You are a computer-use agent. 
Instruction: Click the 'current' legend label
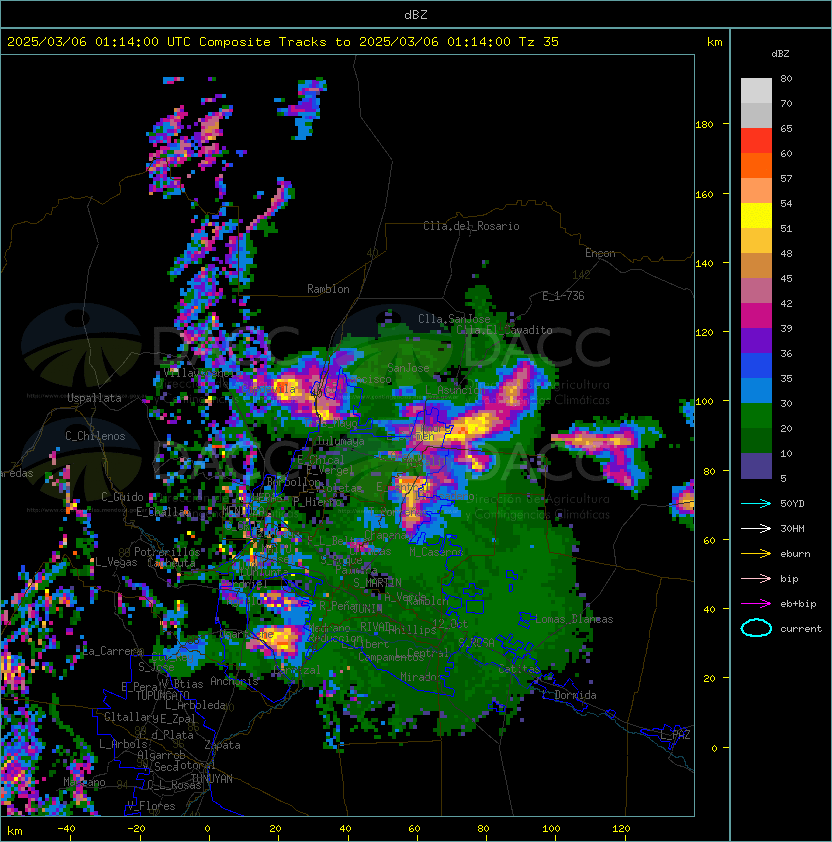[801, 629]
